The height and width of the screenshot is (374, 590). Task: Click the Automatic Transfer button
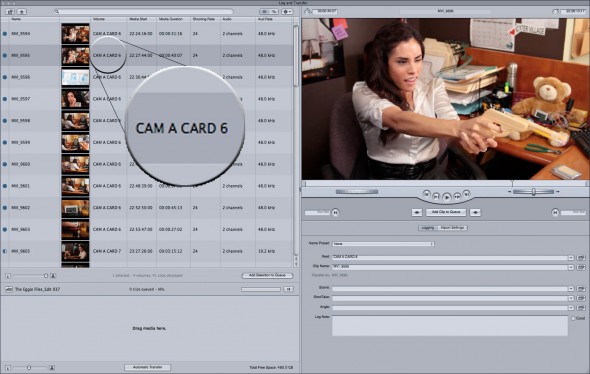click(148, 367)
